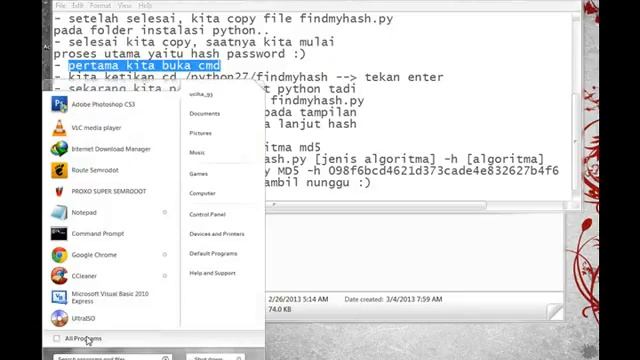Open Pictures library link
This screenshot has width=640, height=360.
[x=200, y=133]
